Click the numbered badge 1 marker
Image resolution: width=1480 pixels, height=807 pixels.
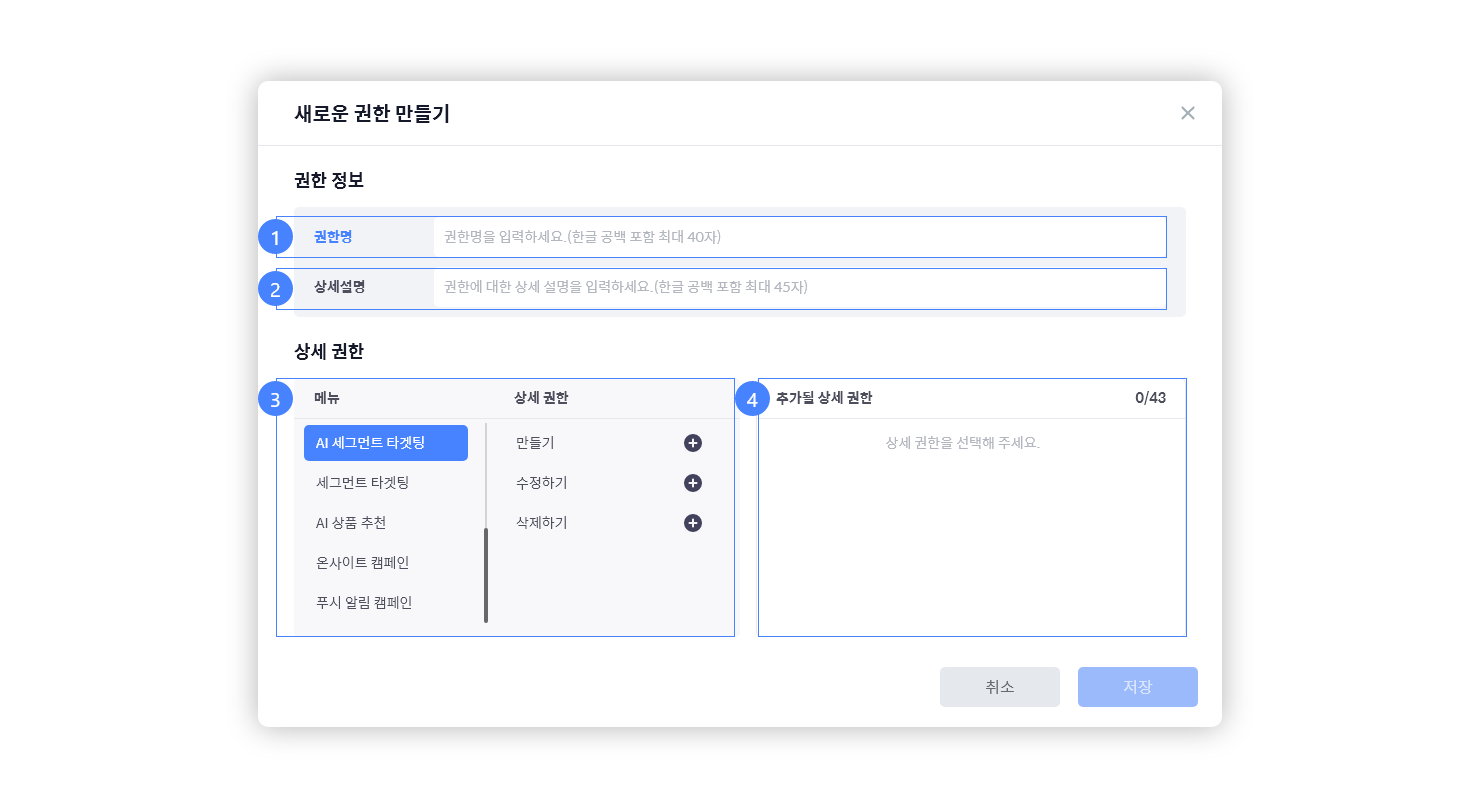click(x=275, y=238)
